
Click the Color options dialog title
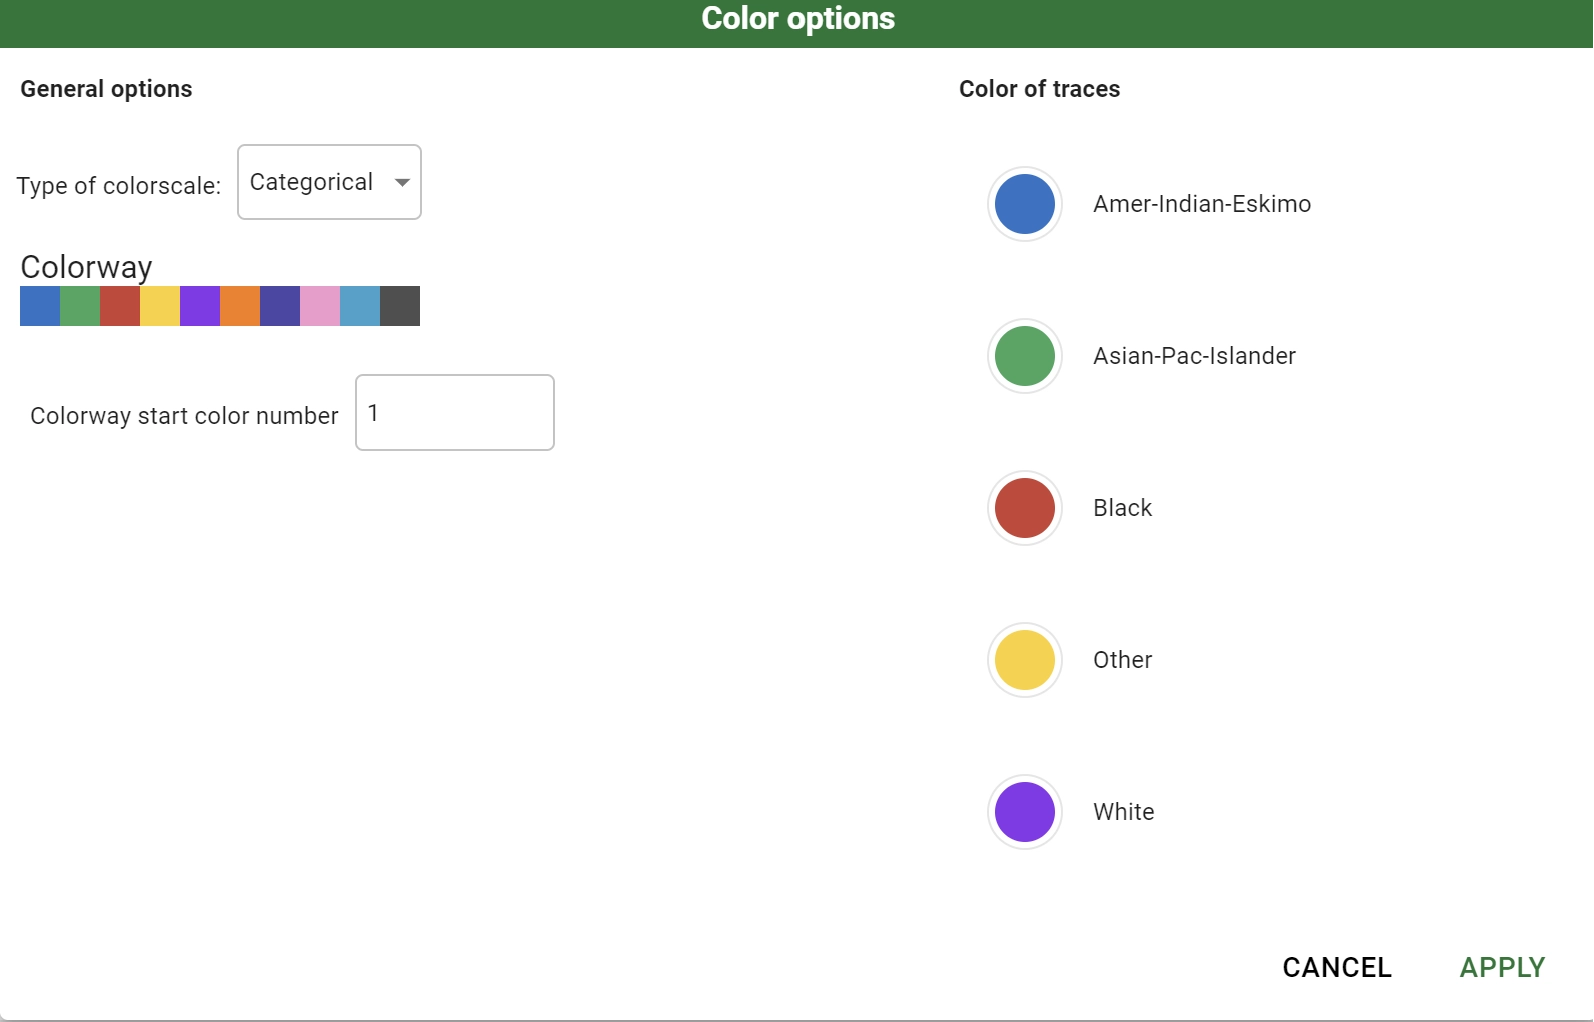798,19
